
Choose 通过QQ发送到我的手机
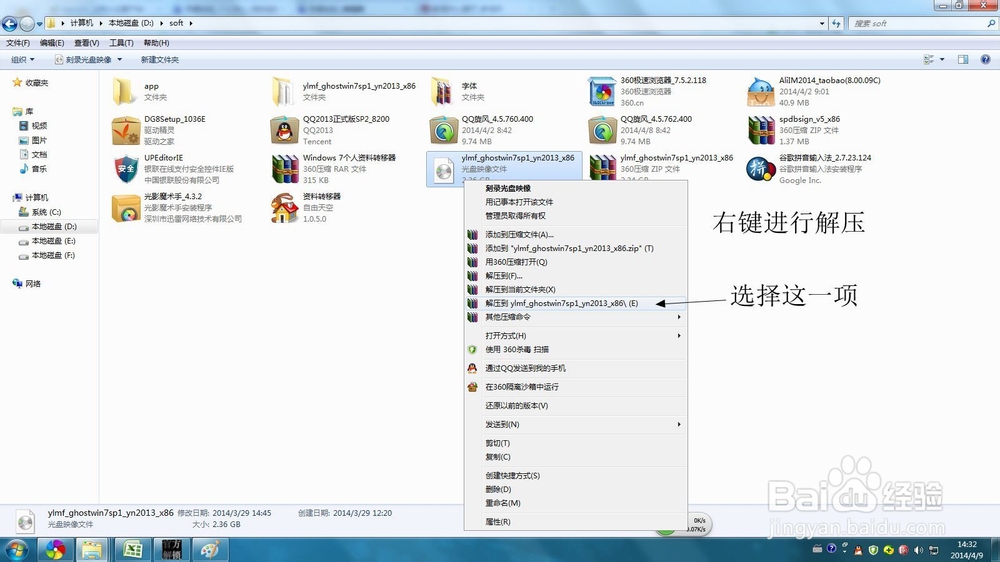point(577,368)
